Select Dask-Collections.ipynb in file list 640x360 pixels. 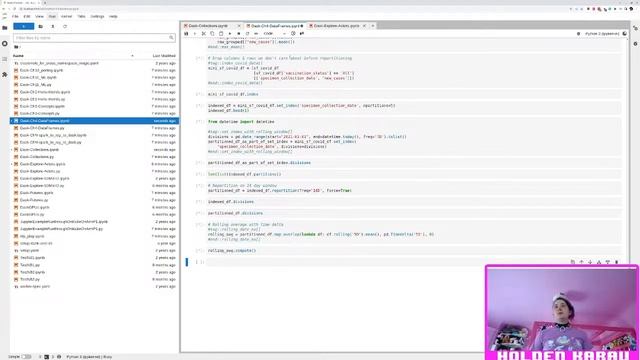(x=94, y=149)
